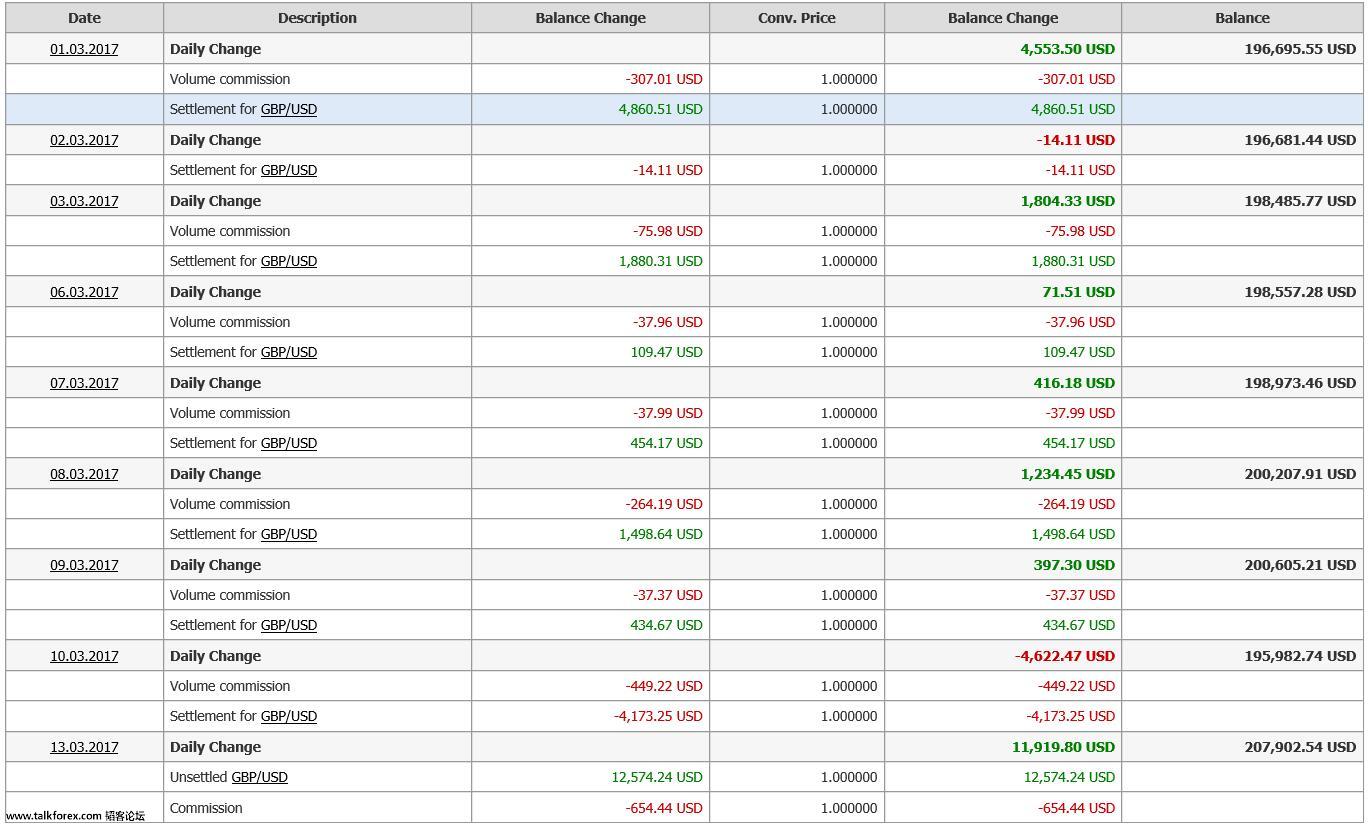
Task: Open the 09.03.2017 date link
Action: pyautogui.click(x=84, y=565)
